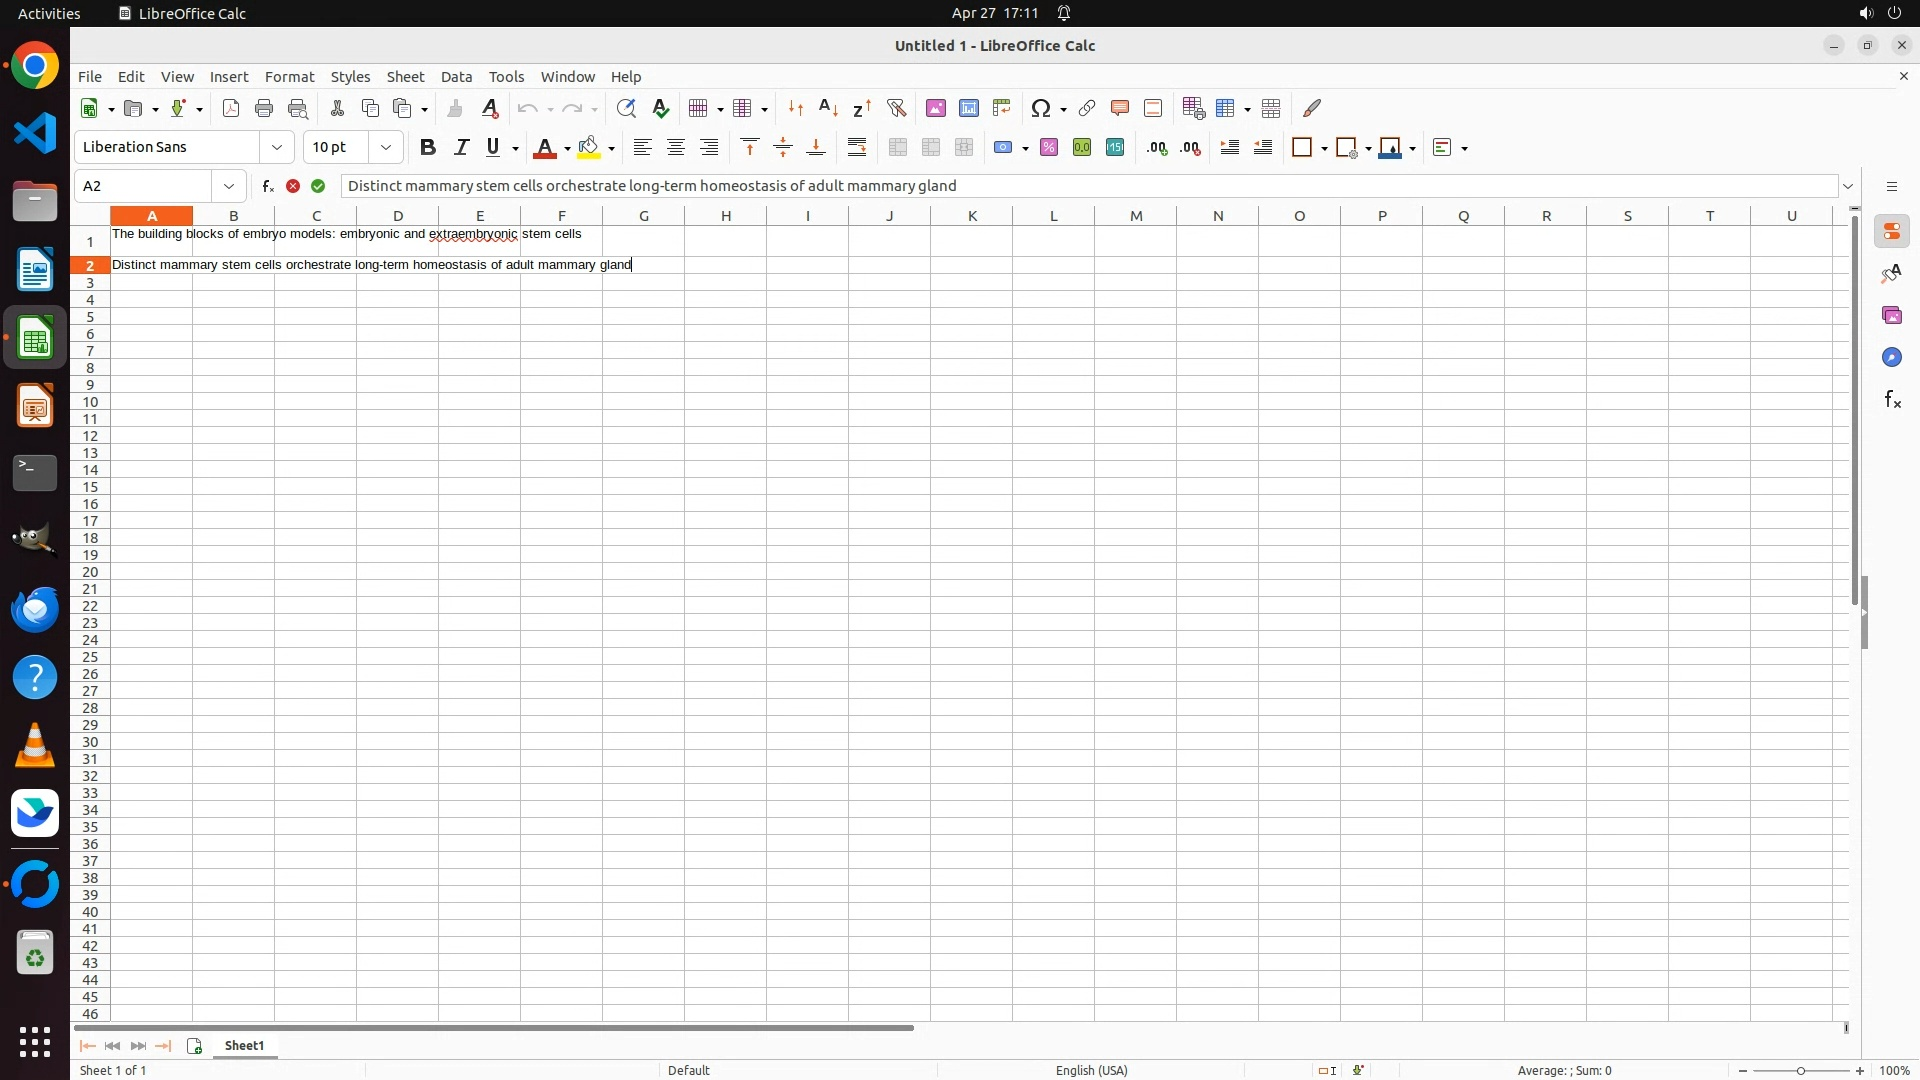Click the Clone Formatting paintbrush icon
The height and width of the screenshot is (1080, 1920).
(x=455, y=108)
